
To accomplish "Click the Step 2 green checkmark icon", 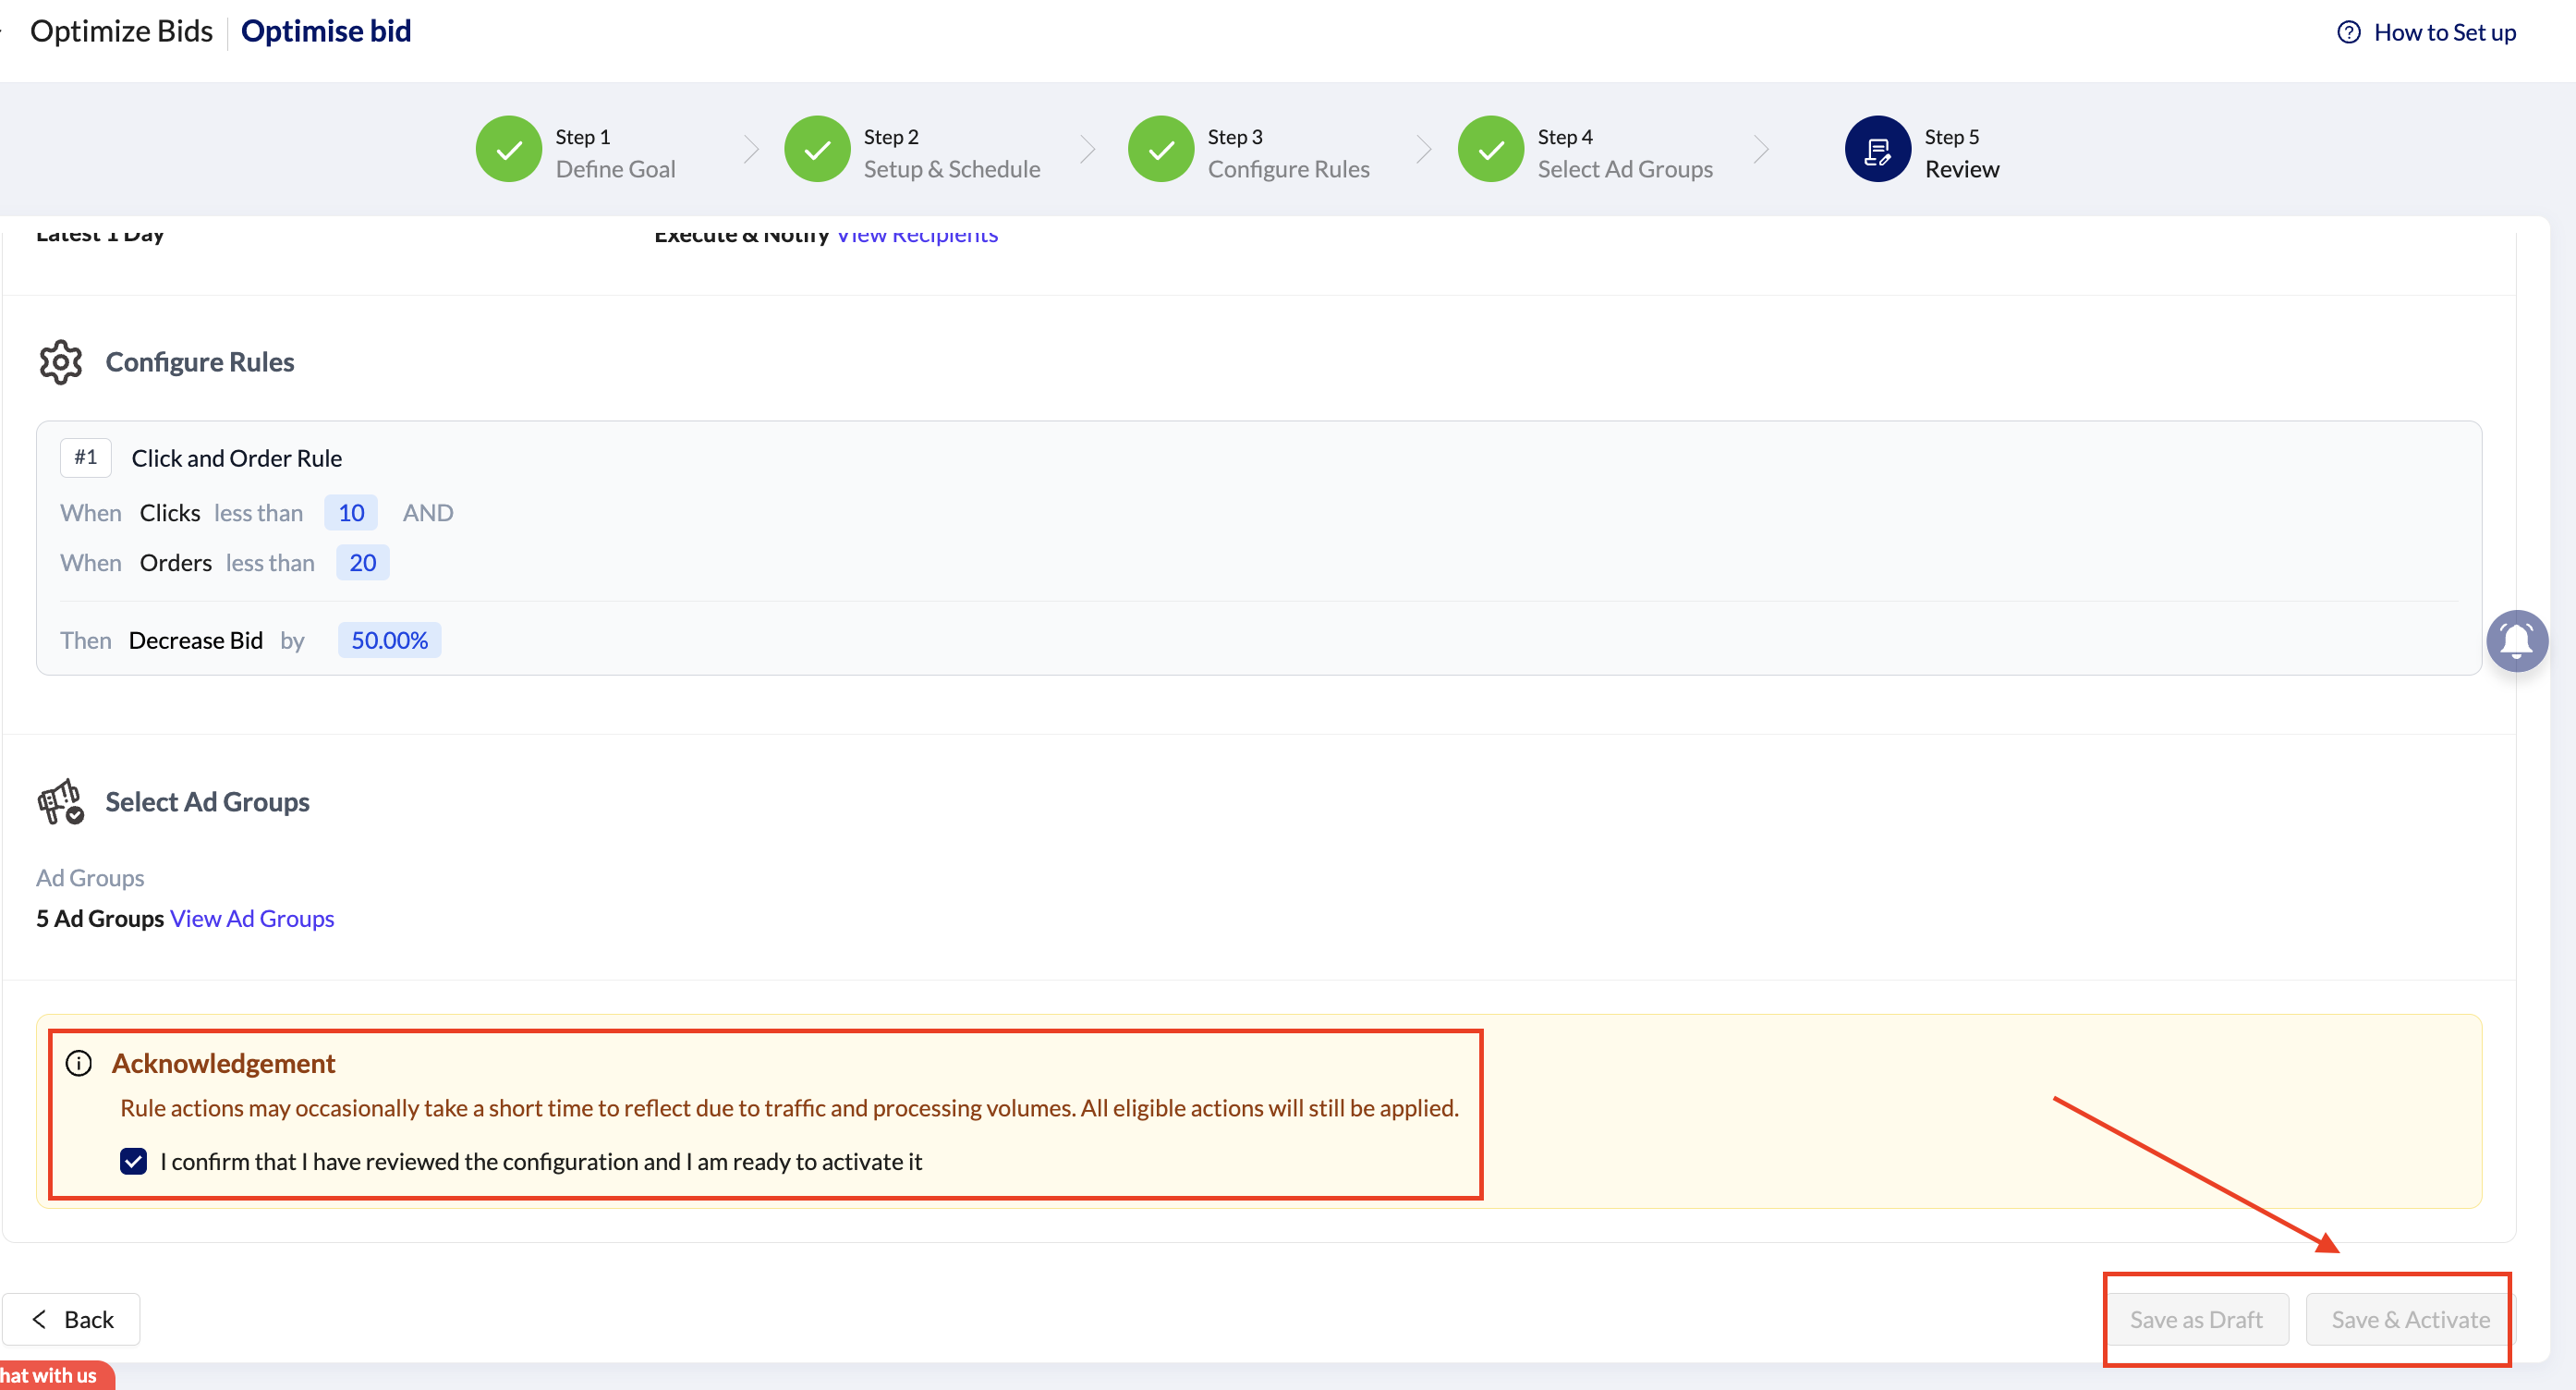I will coord(816,150).
